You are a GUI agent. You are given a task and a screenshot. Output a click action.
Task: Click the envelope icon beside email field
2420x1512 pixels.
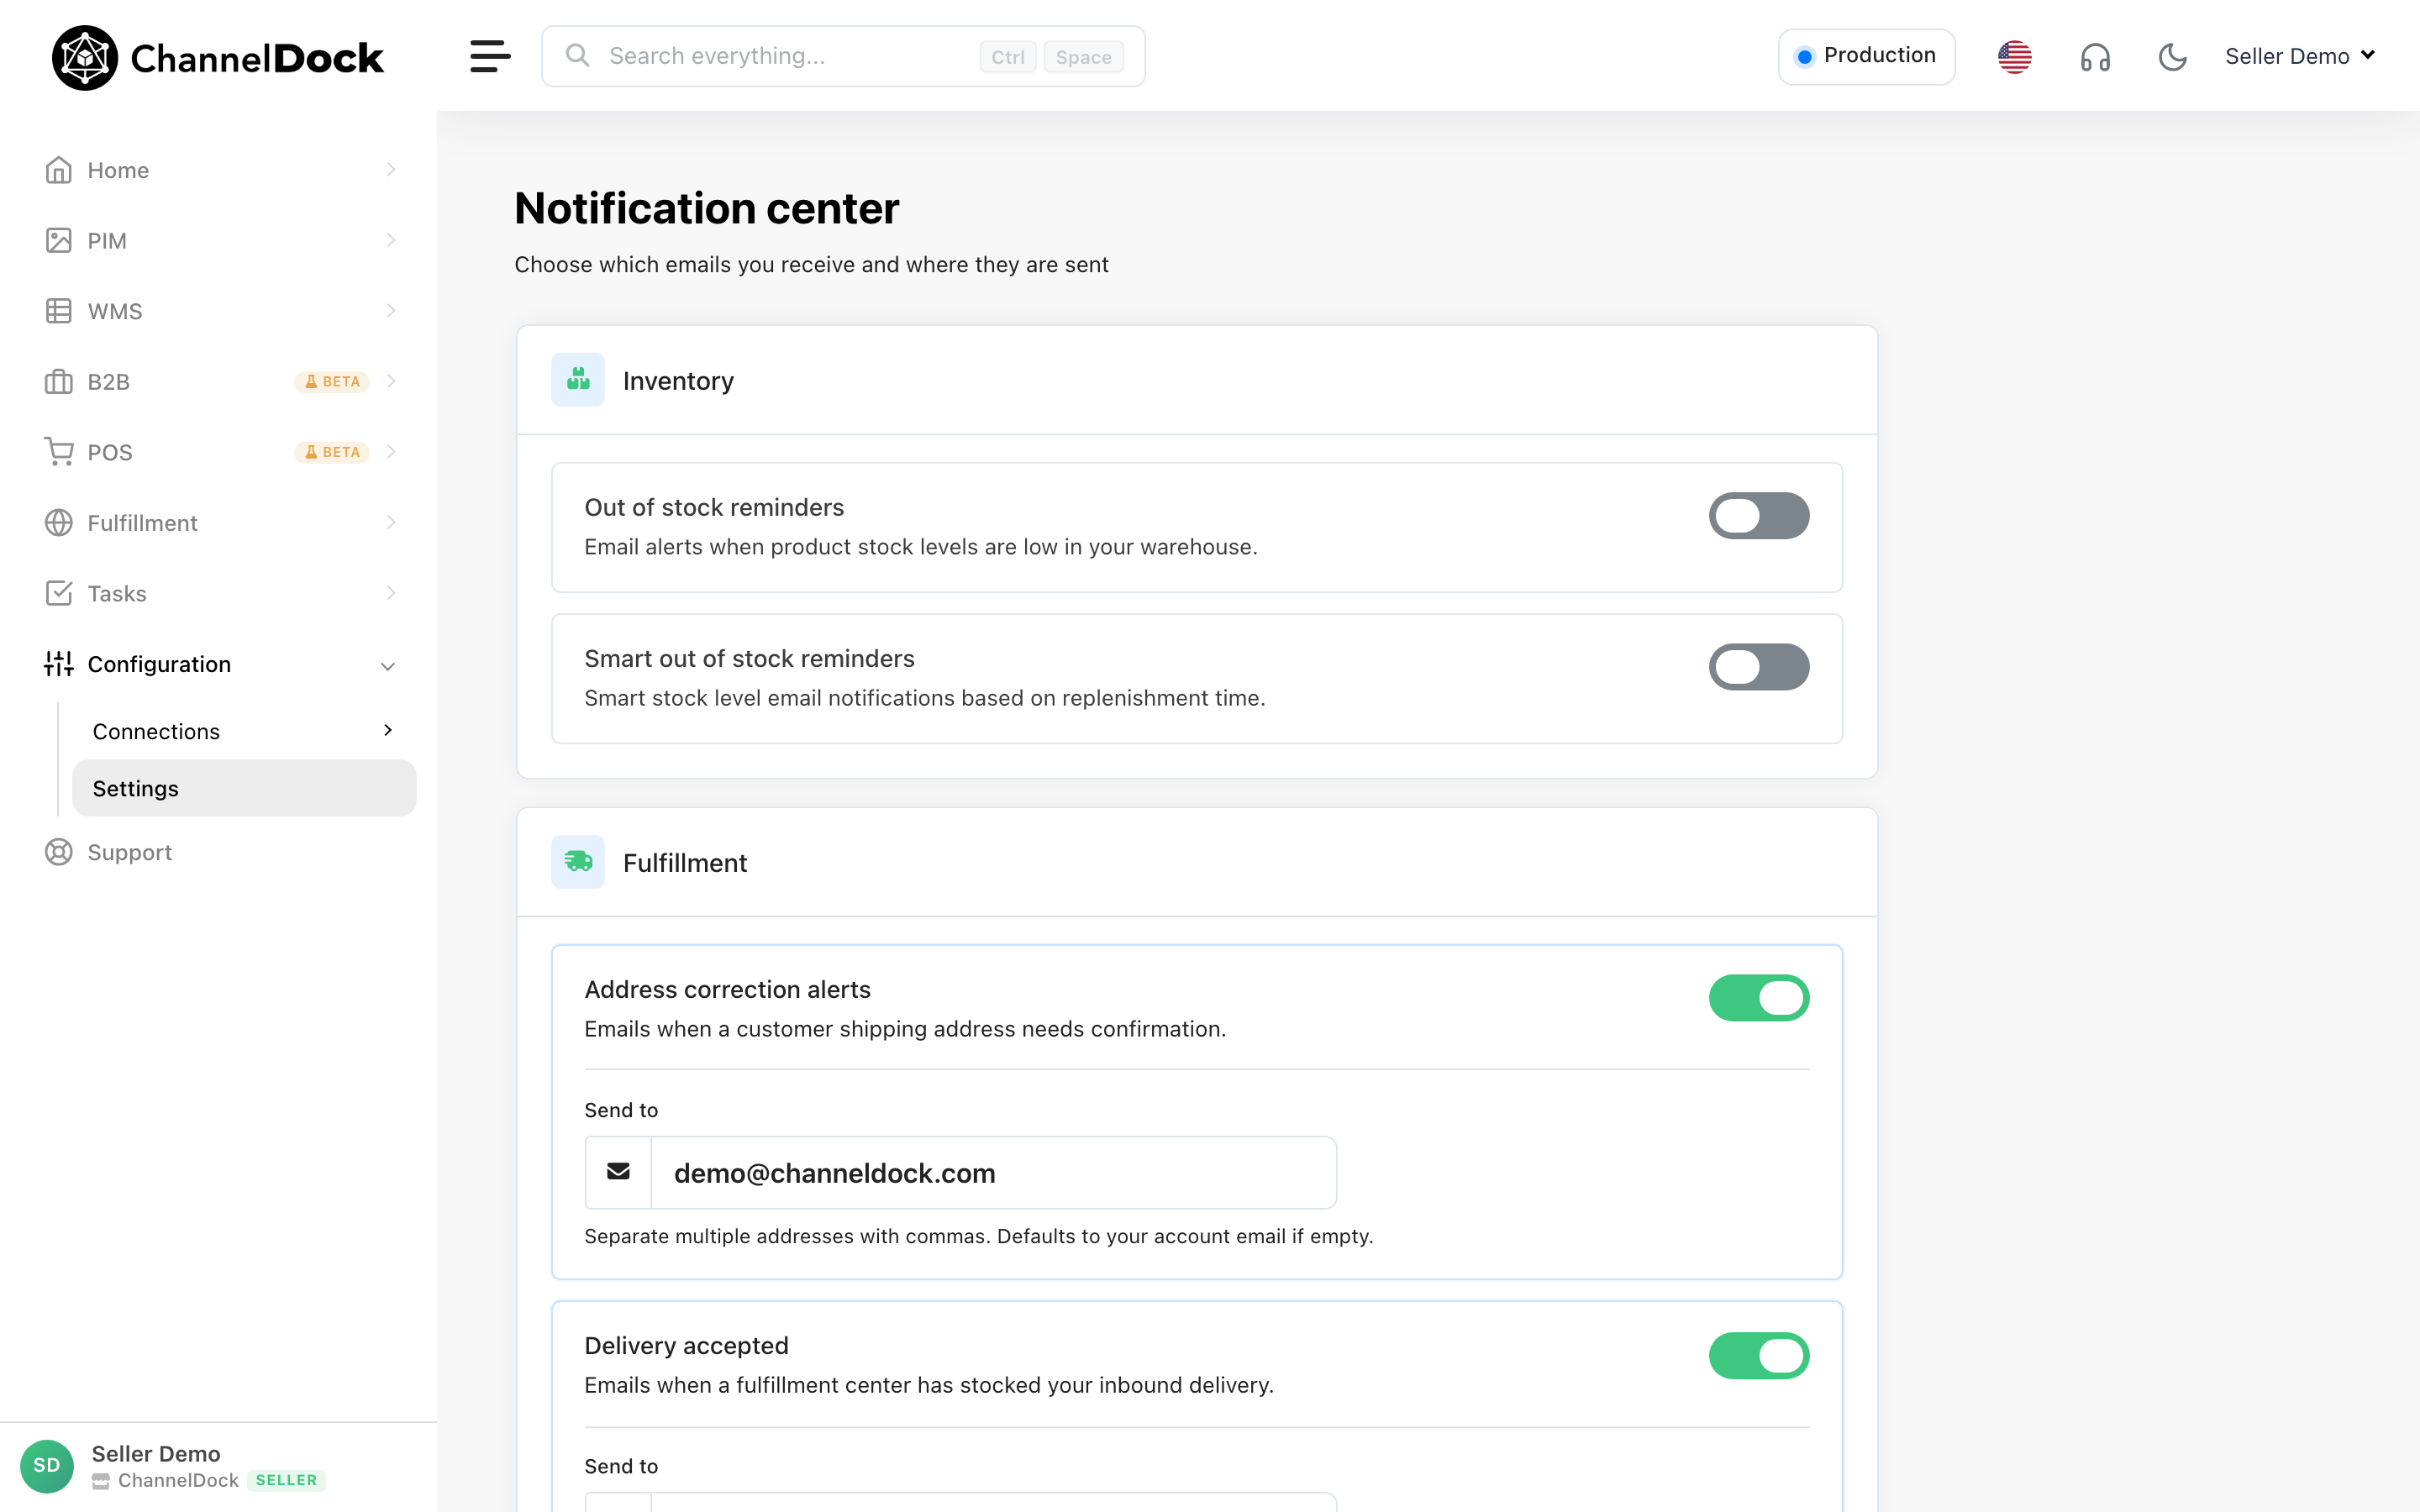[618, 1172]
